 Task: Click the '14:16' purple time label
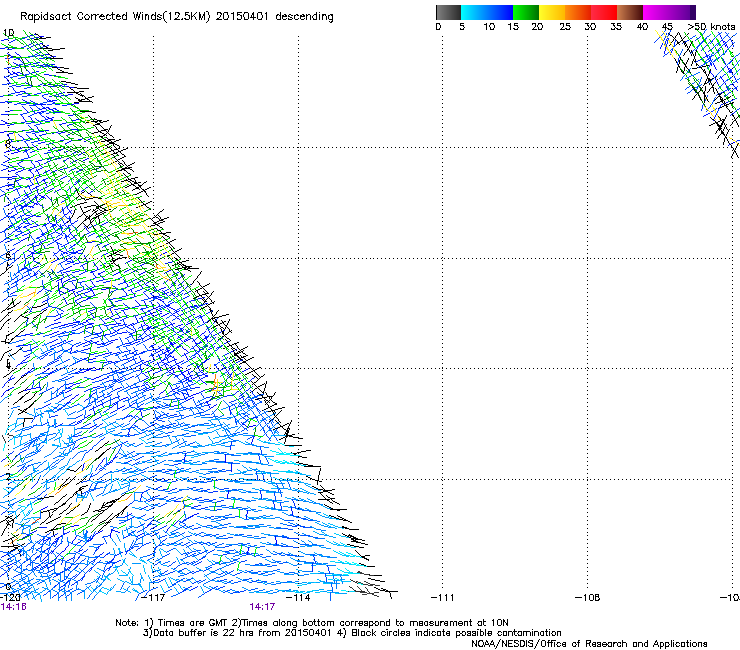(x=14, y=607)
